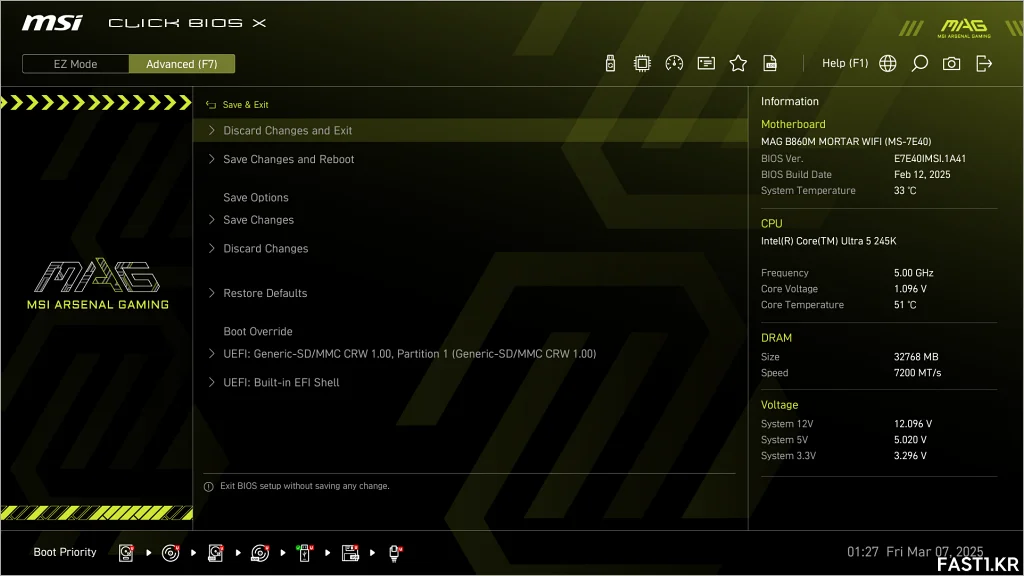
Task: Open the language globe icon
Action: point(888,63)
